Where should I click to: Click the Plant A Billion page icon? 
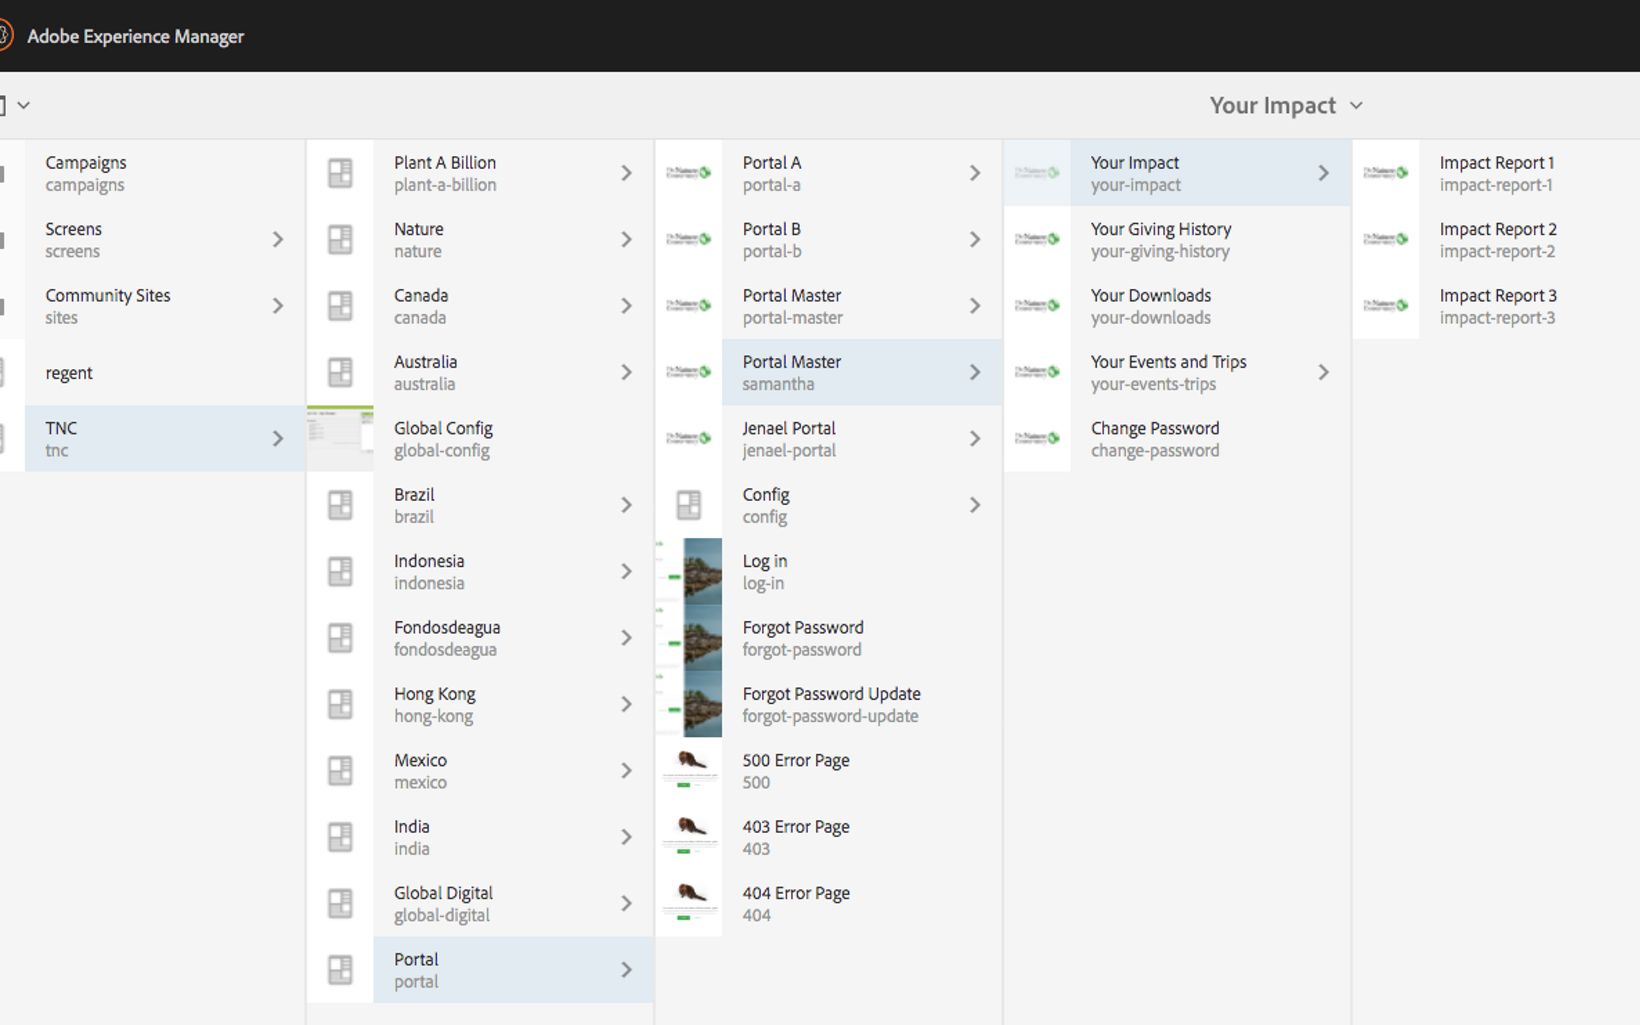pos(340,173)
